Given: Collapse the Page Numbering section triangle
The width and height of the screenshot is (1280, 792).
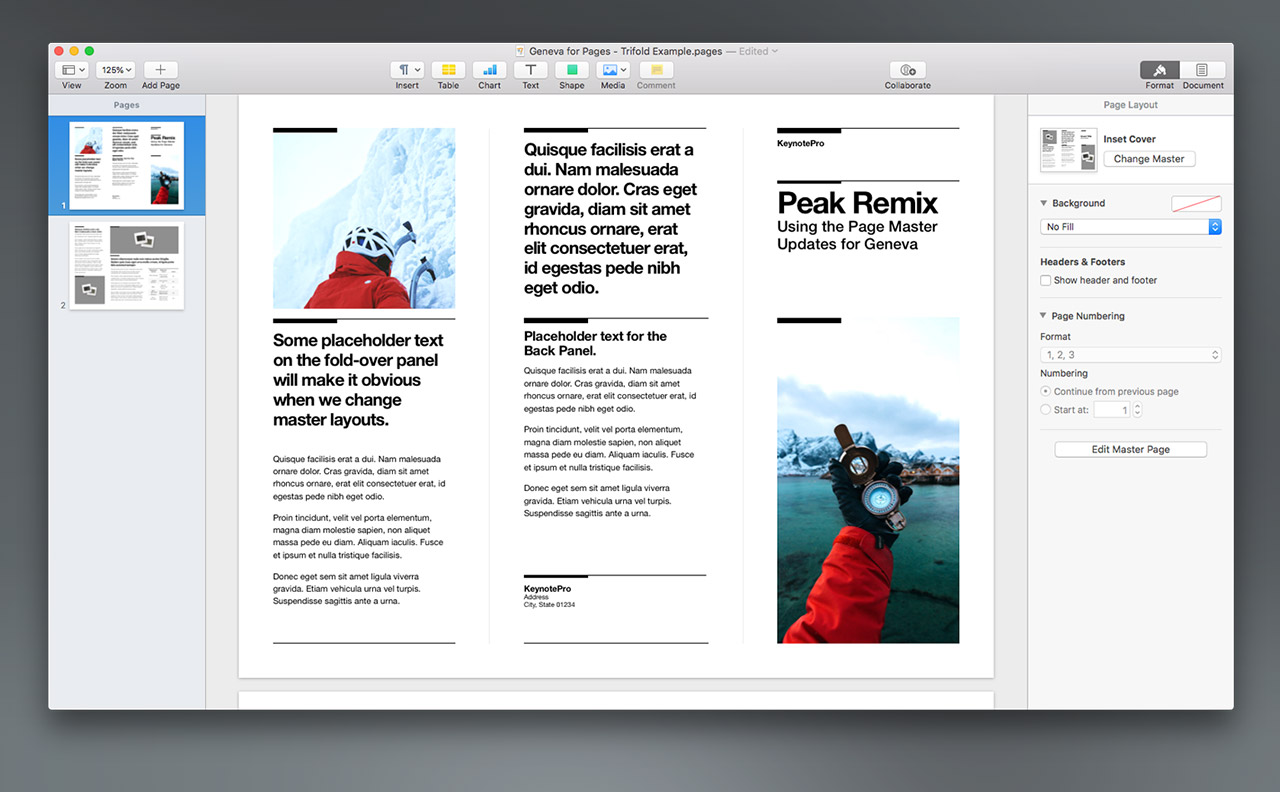Looking at the screenshot, I should pyautogui.click(x=1044, y=316).
